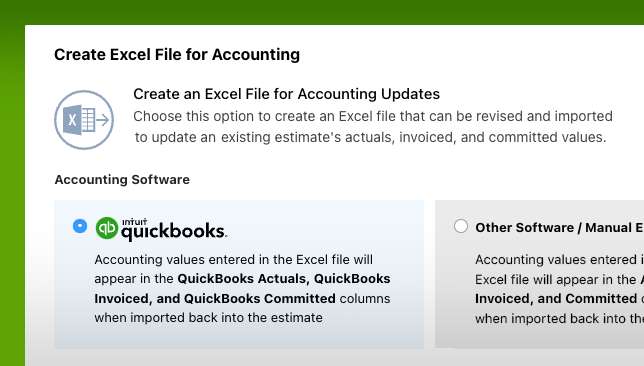Image resolution: width=644 pixels, height=366 pixels.
Task: Click the bold QuickBooks Actuals text
Action: 244,279
